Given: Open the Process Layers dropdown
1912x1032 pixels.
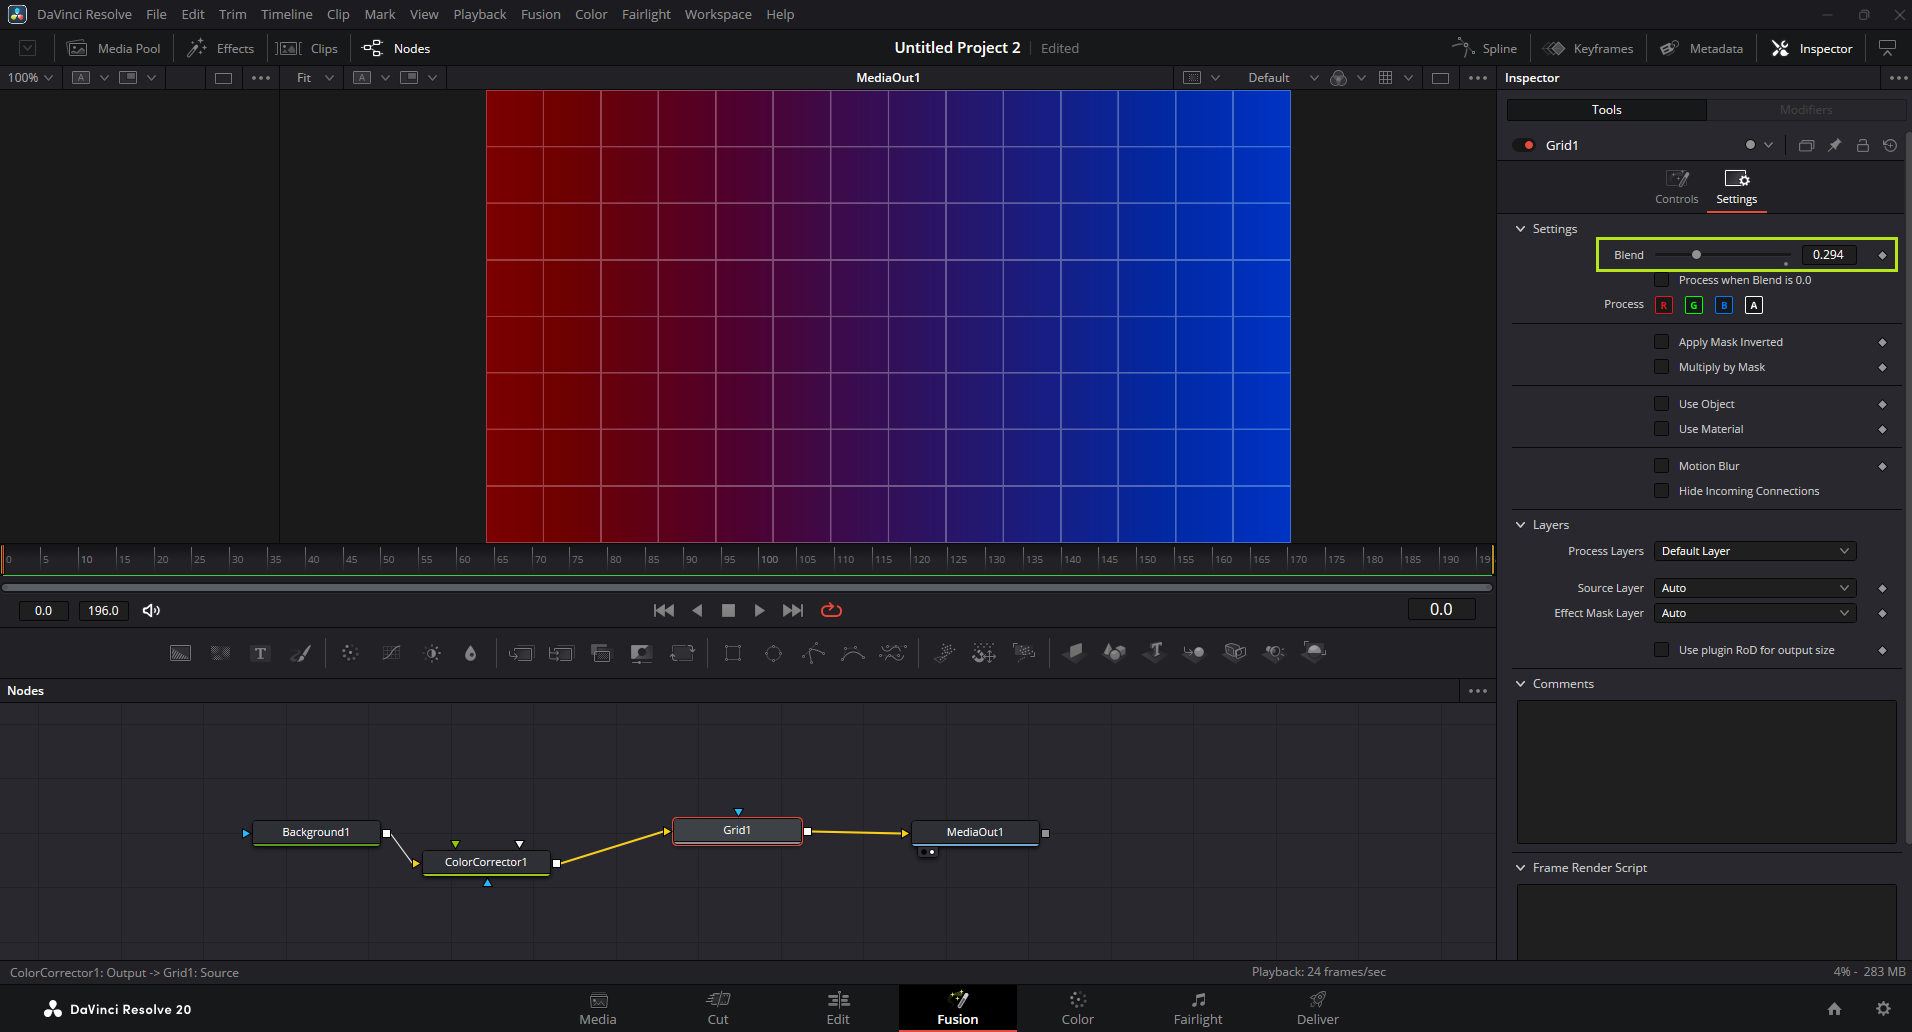Looking at the screenshot, I should point(1754,551).
